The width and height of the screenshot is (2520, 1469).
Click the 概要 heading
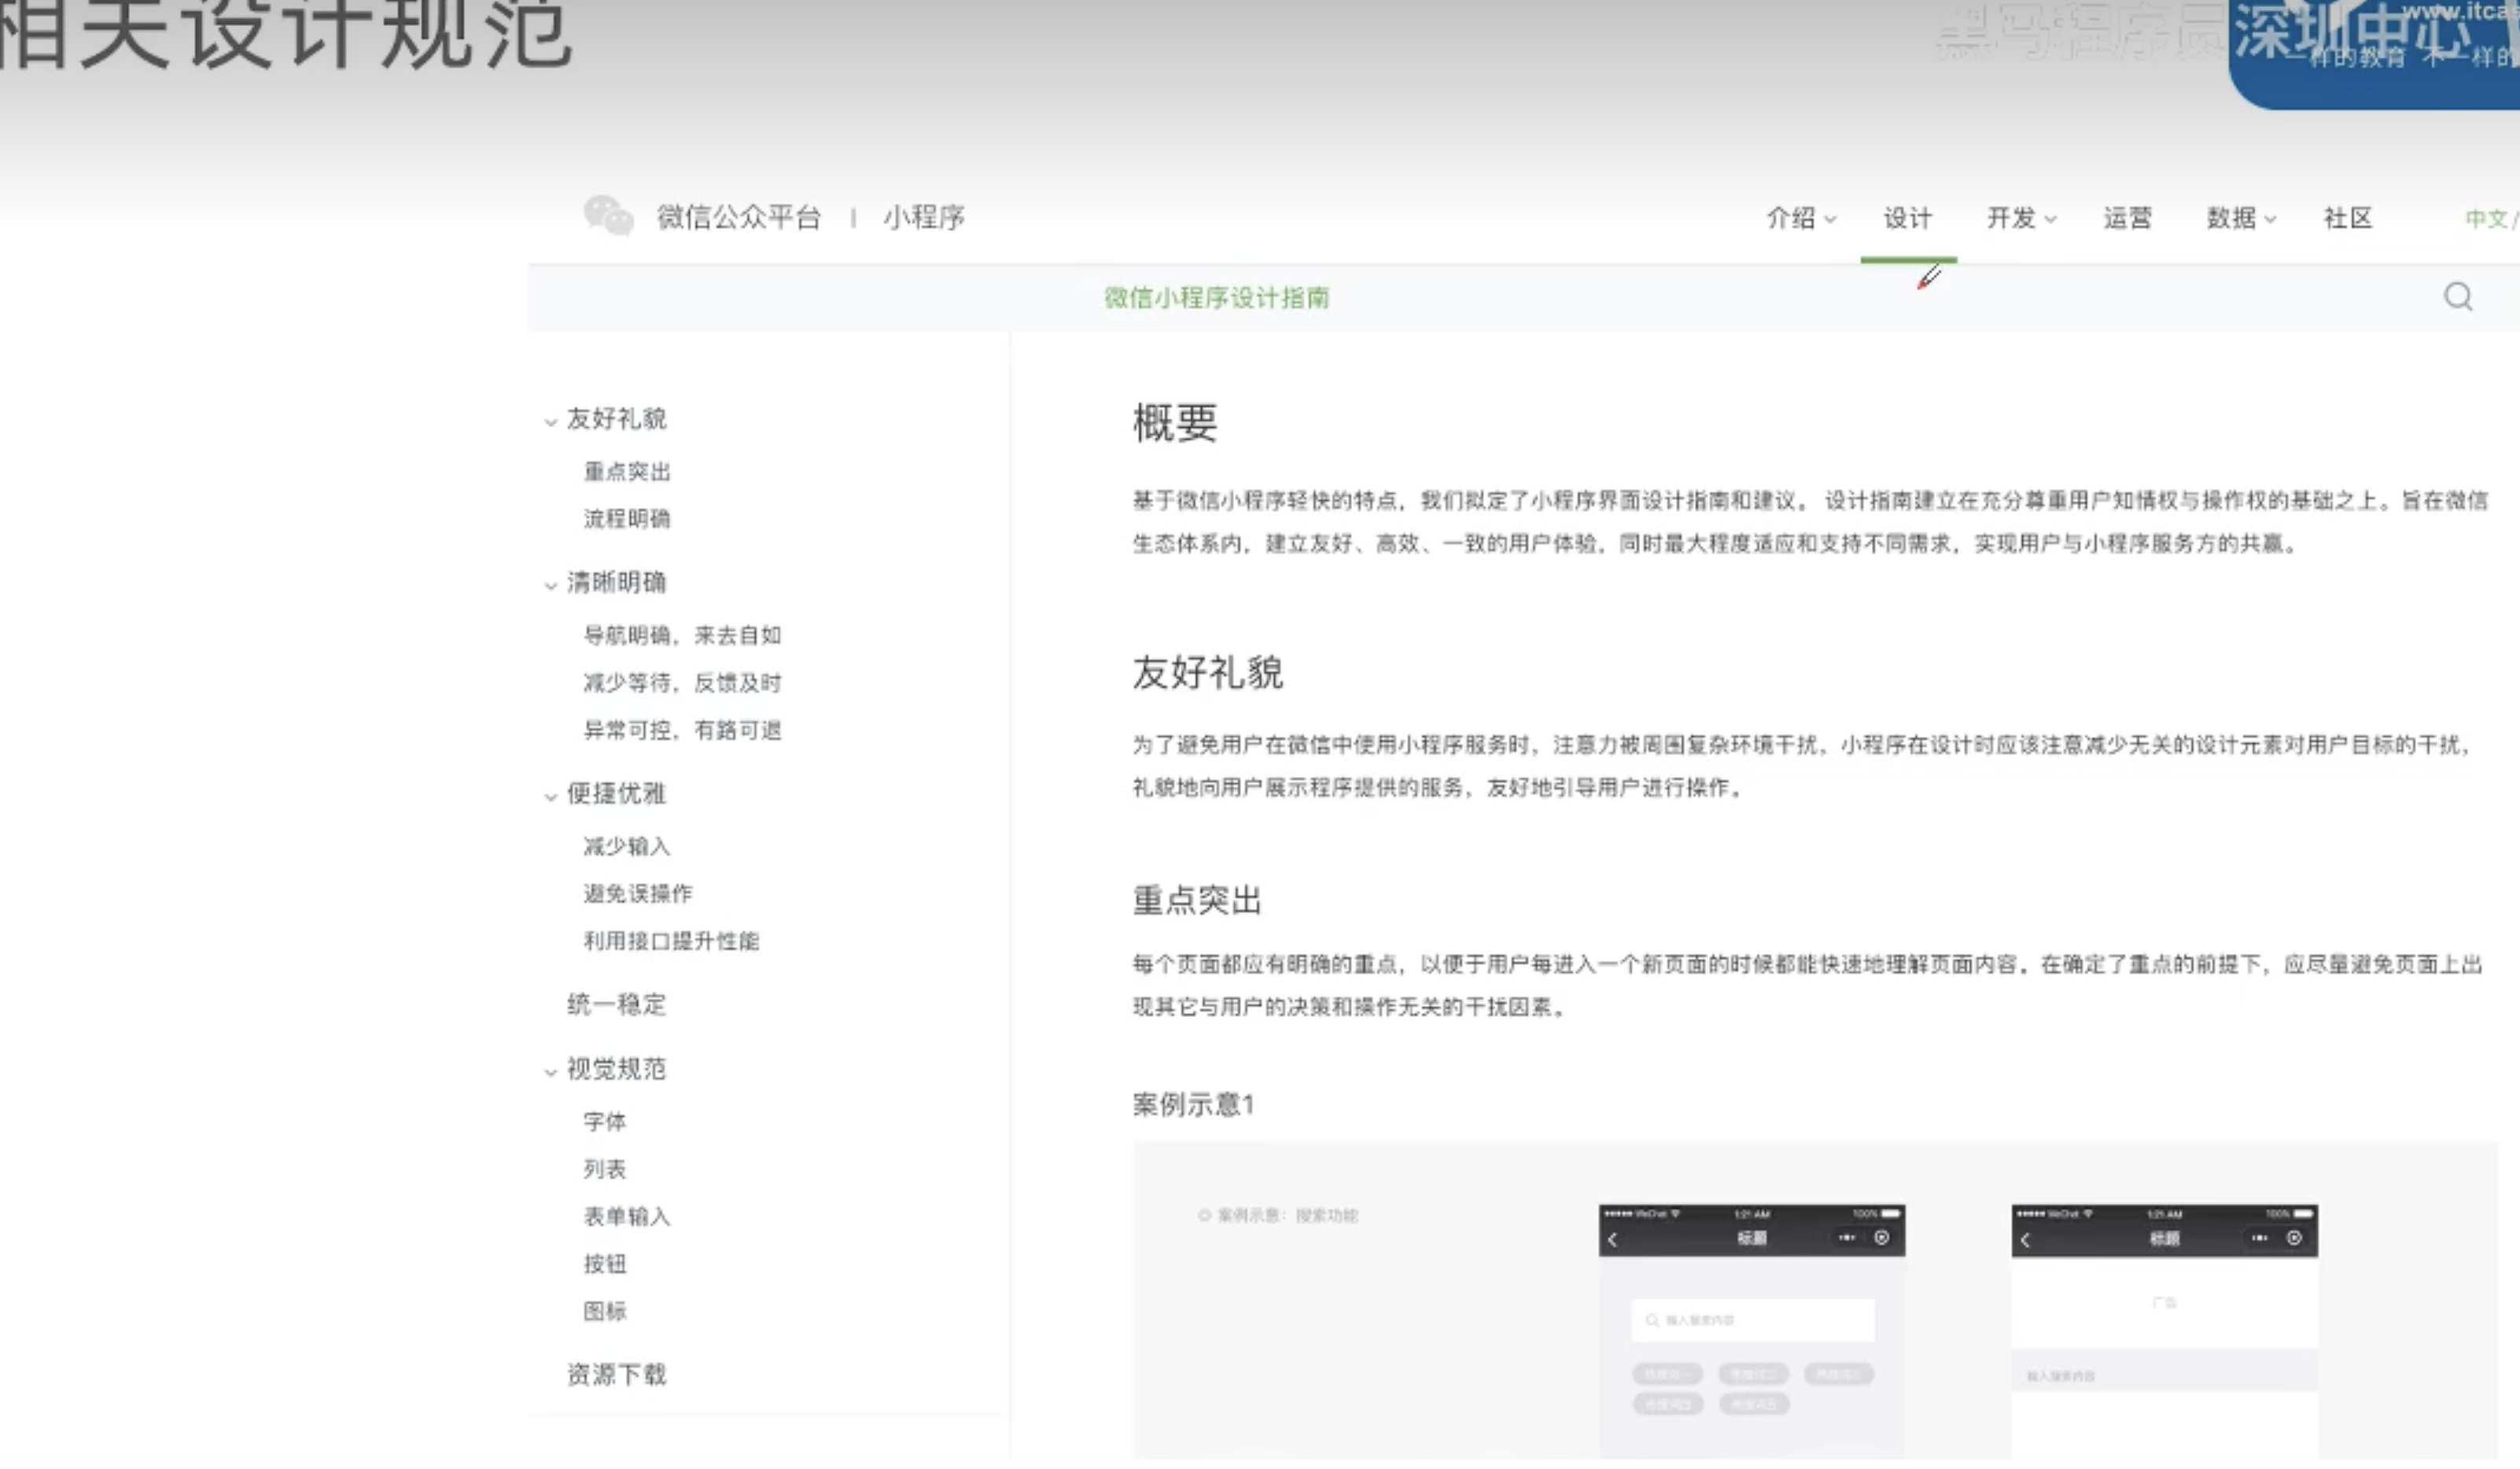pos(1175,422)
